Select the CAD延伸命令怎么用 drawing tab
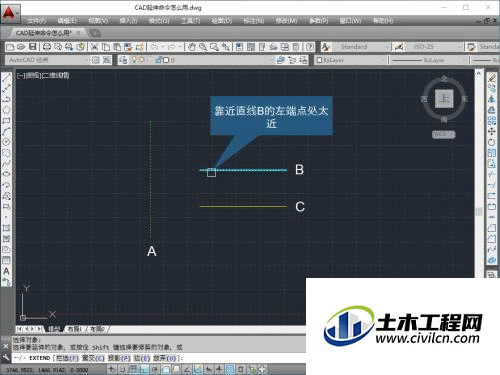This screenshot has height=375, width=500. (x=44, y=33)
